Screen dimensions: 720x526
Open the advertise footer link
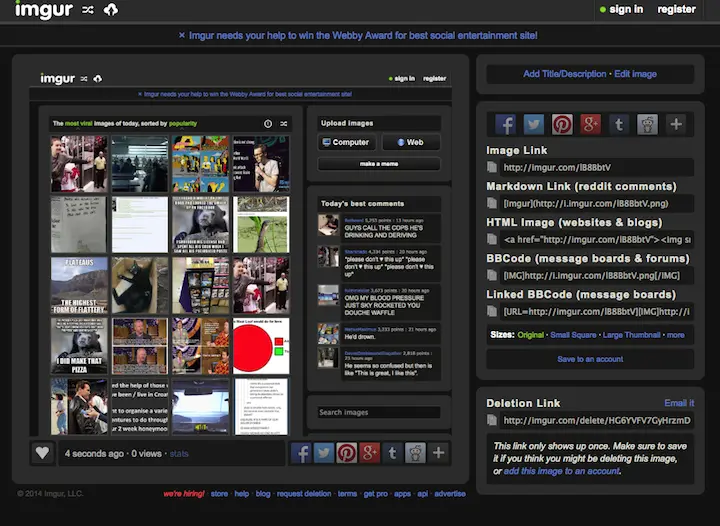point(450,494)
